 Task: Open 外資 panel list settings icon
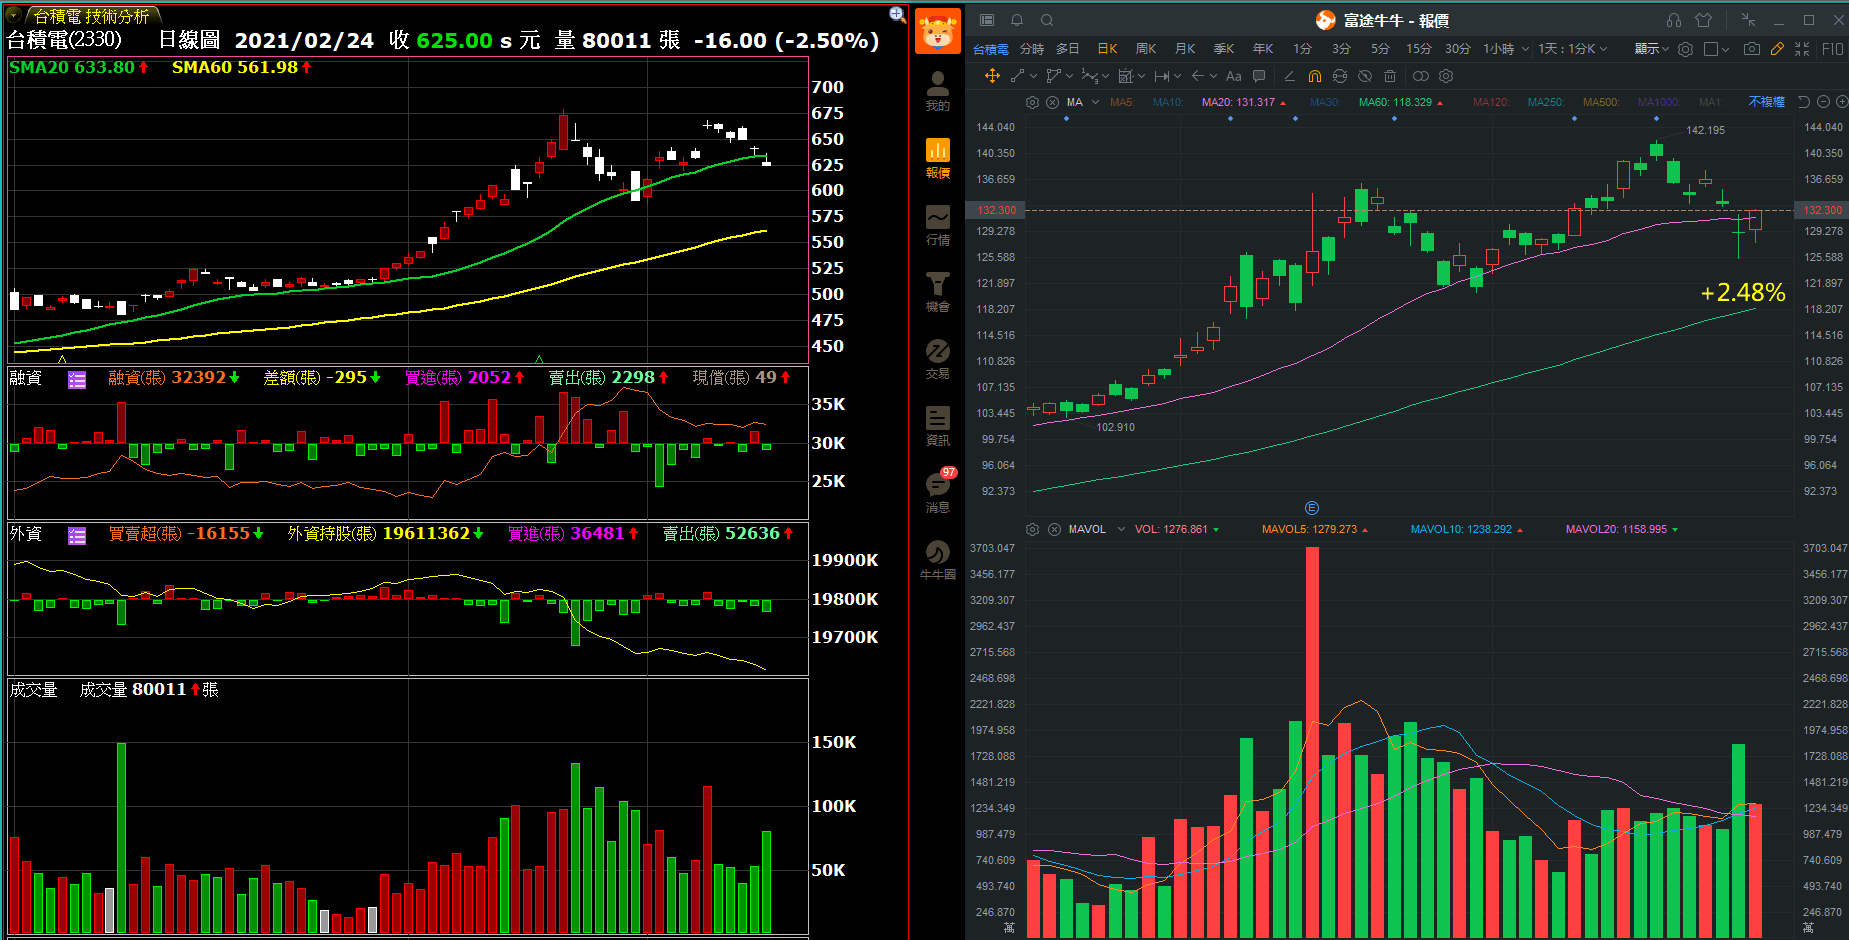pos(77,535)
